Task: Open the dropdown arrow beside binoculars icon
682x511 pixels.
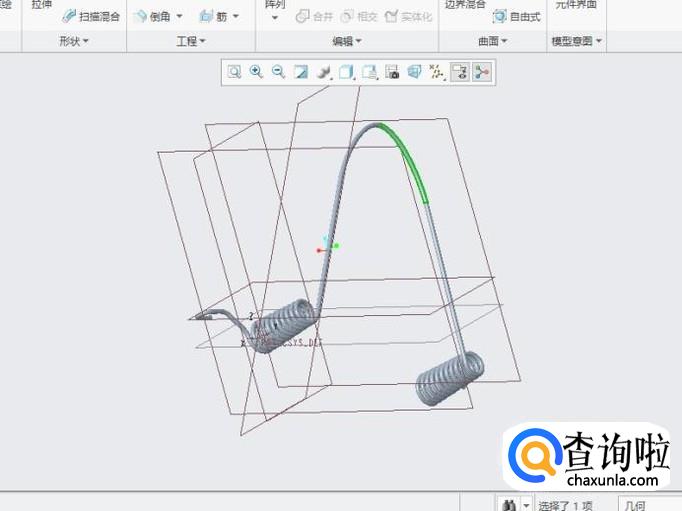Action: (526, 505)
